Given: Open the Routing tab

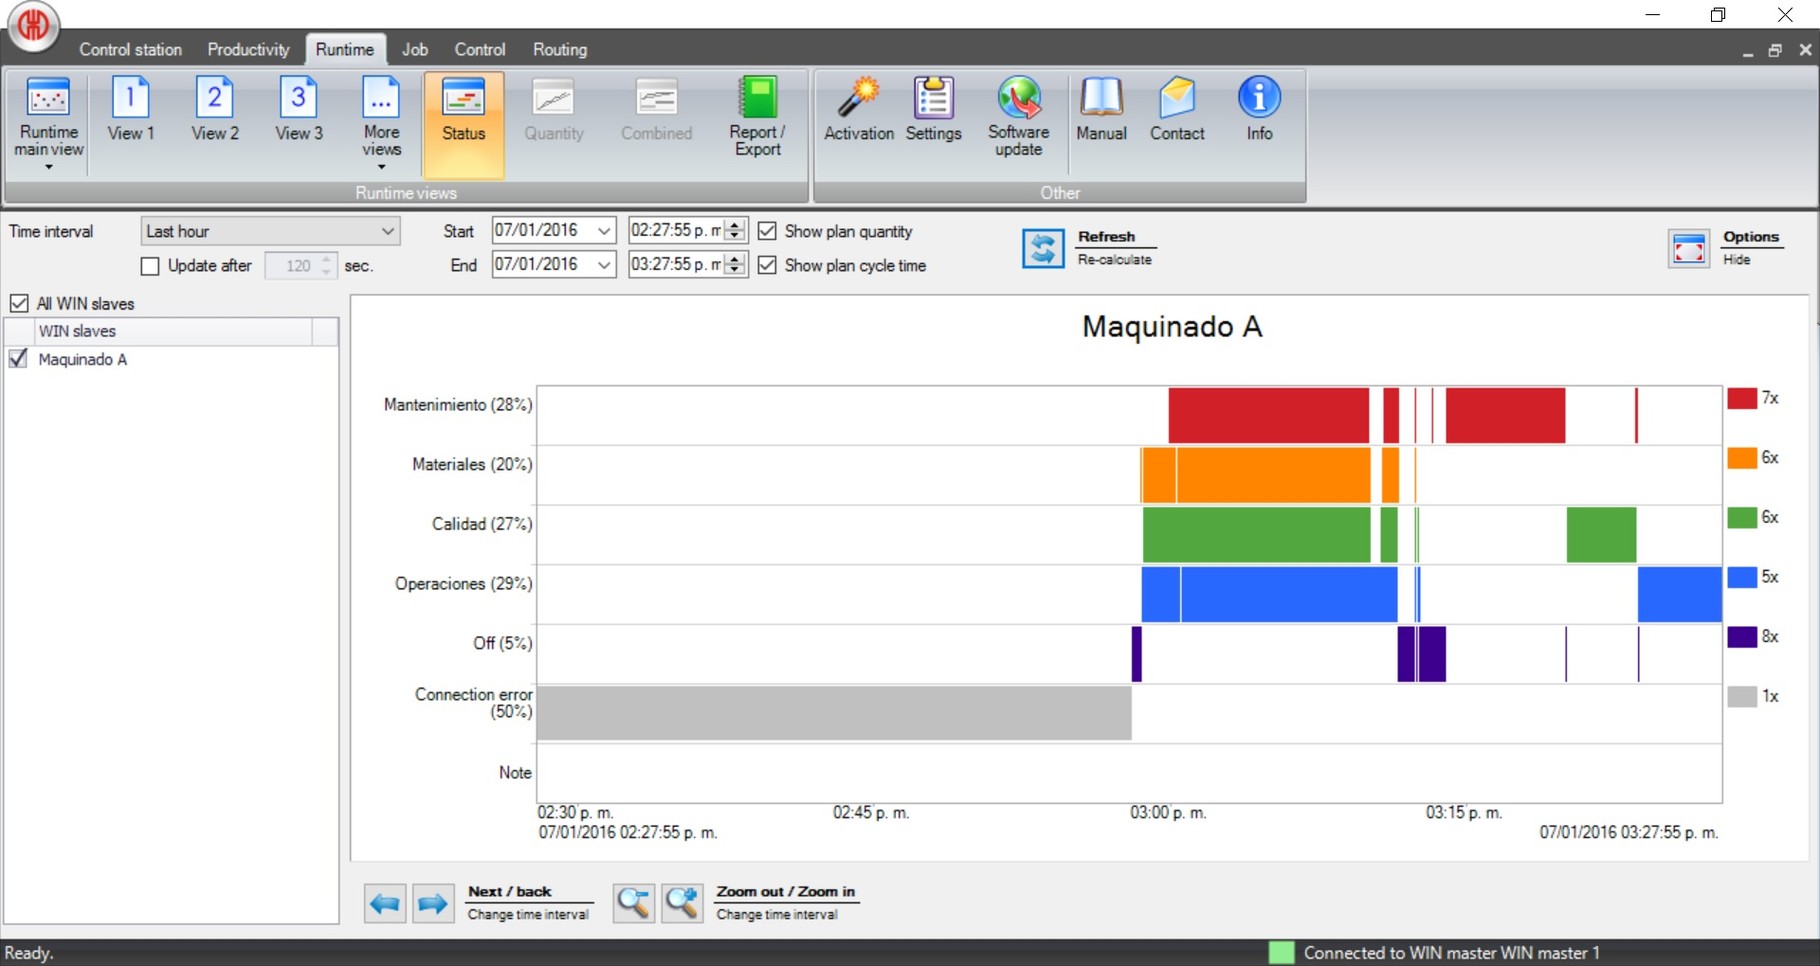Looking at the screenshot, I should click(559, 49).
